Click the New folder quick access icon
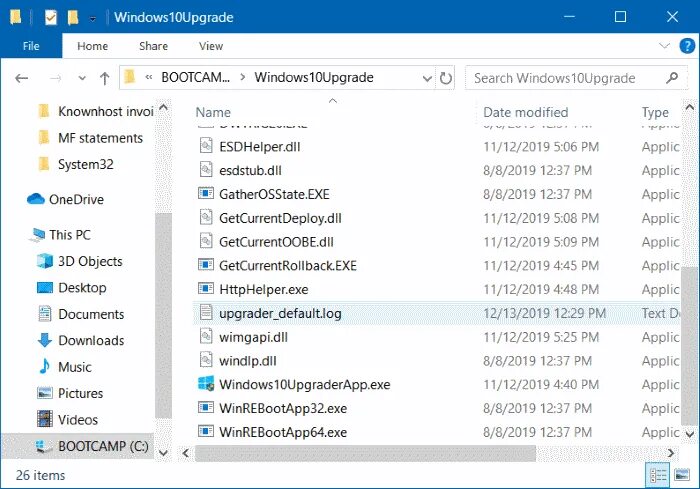Image resolution: width=700 pixels, height=489 pixels. click(x=73, y=18)
